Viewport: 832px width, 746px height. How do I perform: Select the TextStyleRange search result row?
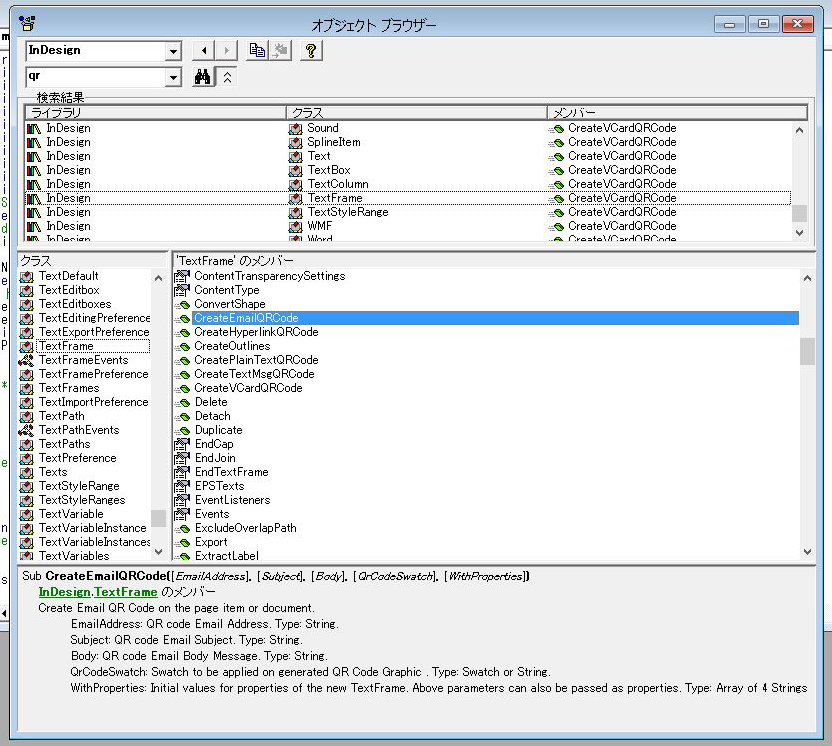(408, 212)
